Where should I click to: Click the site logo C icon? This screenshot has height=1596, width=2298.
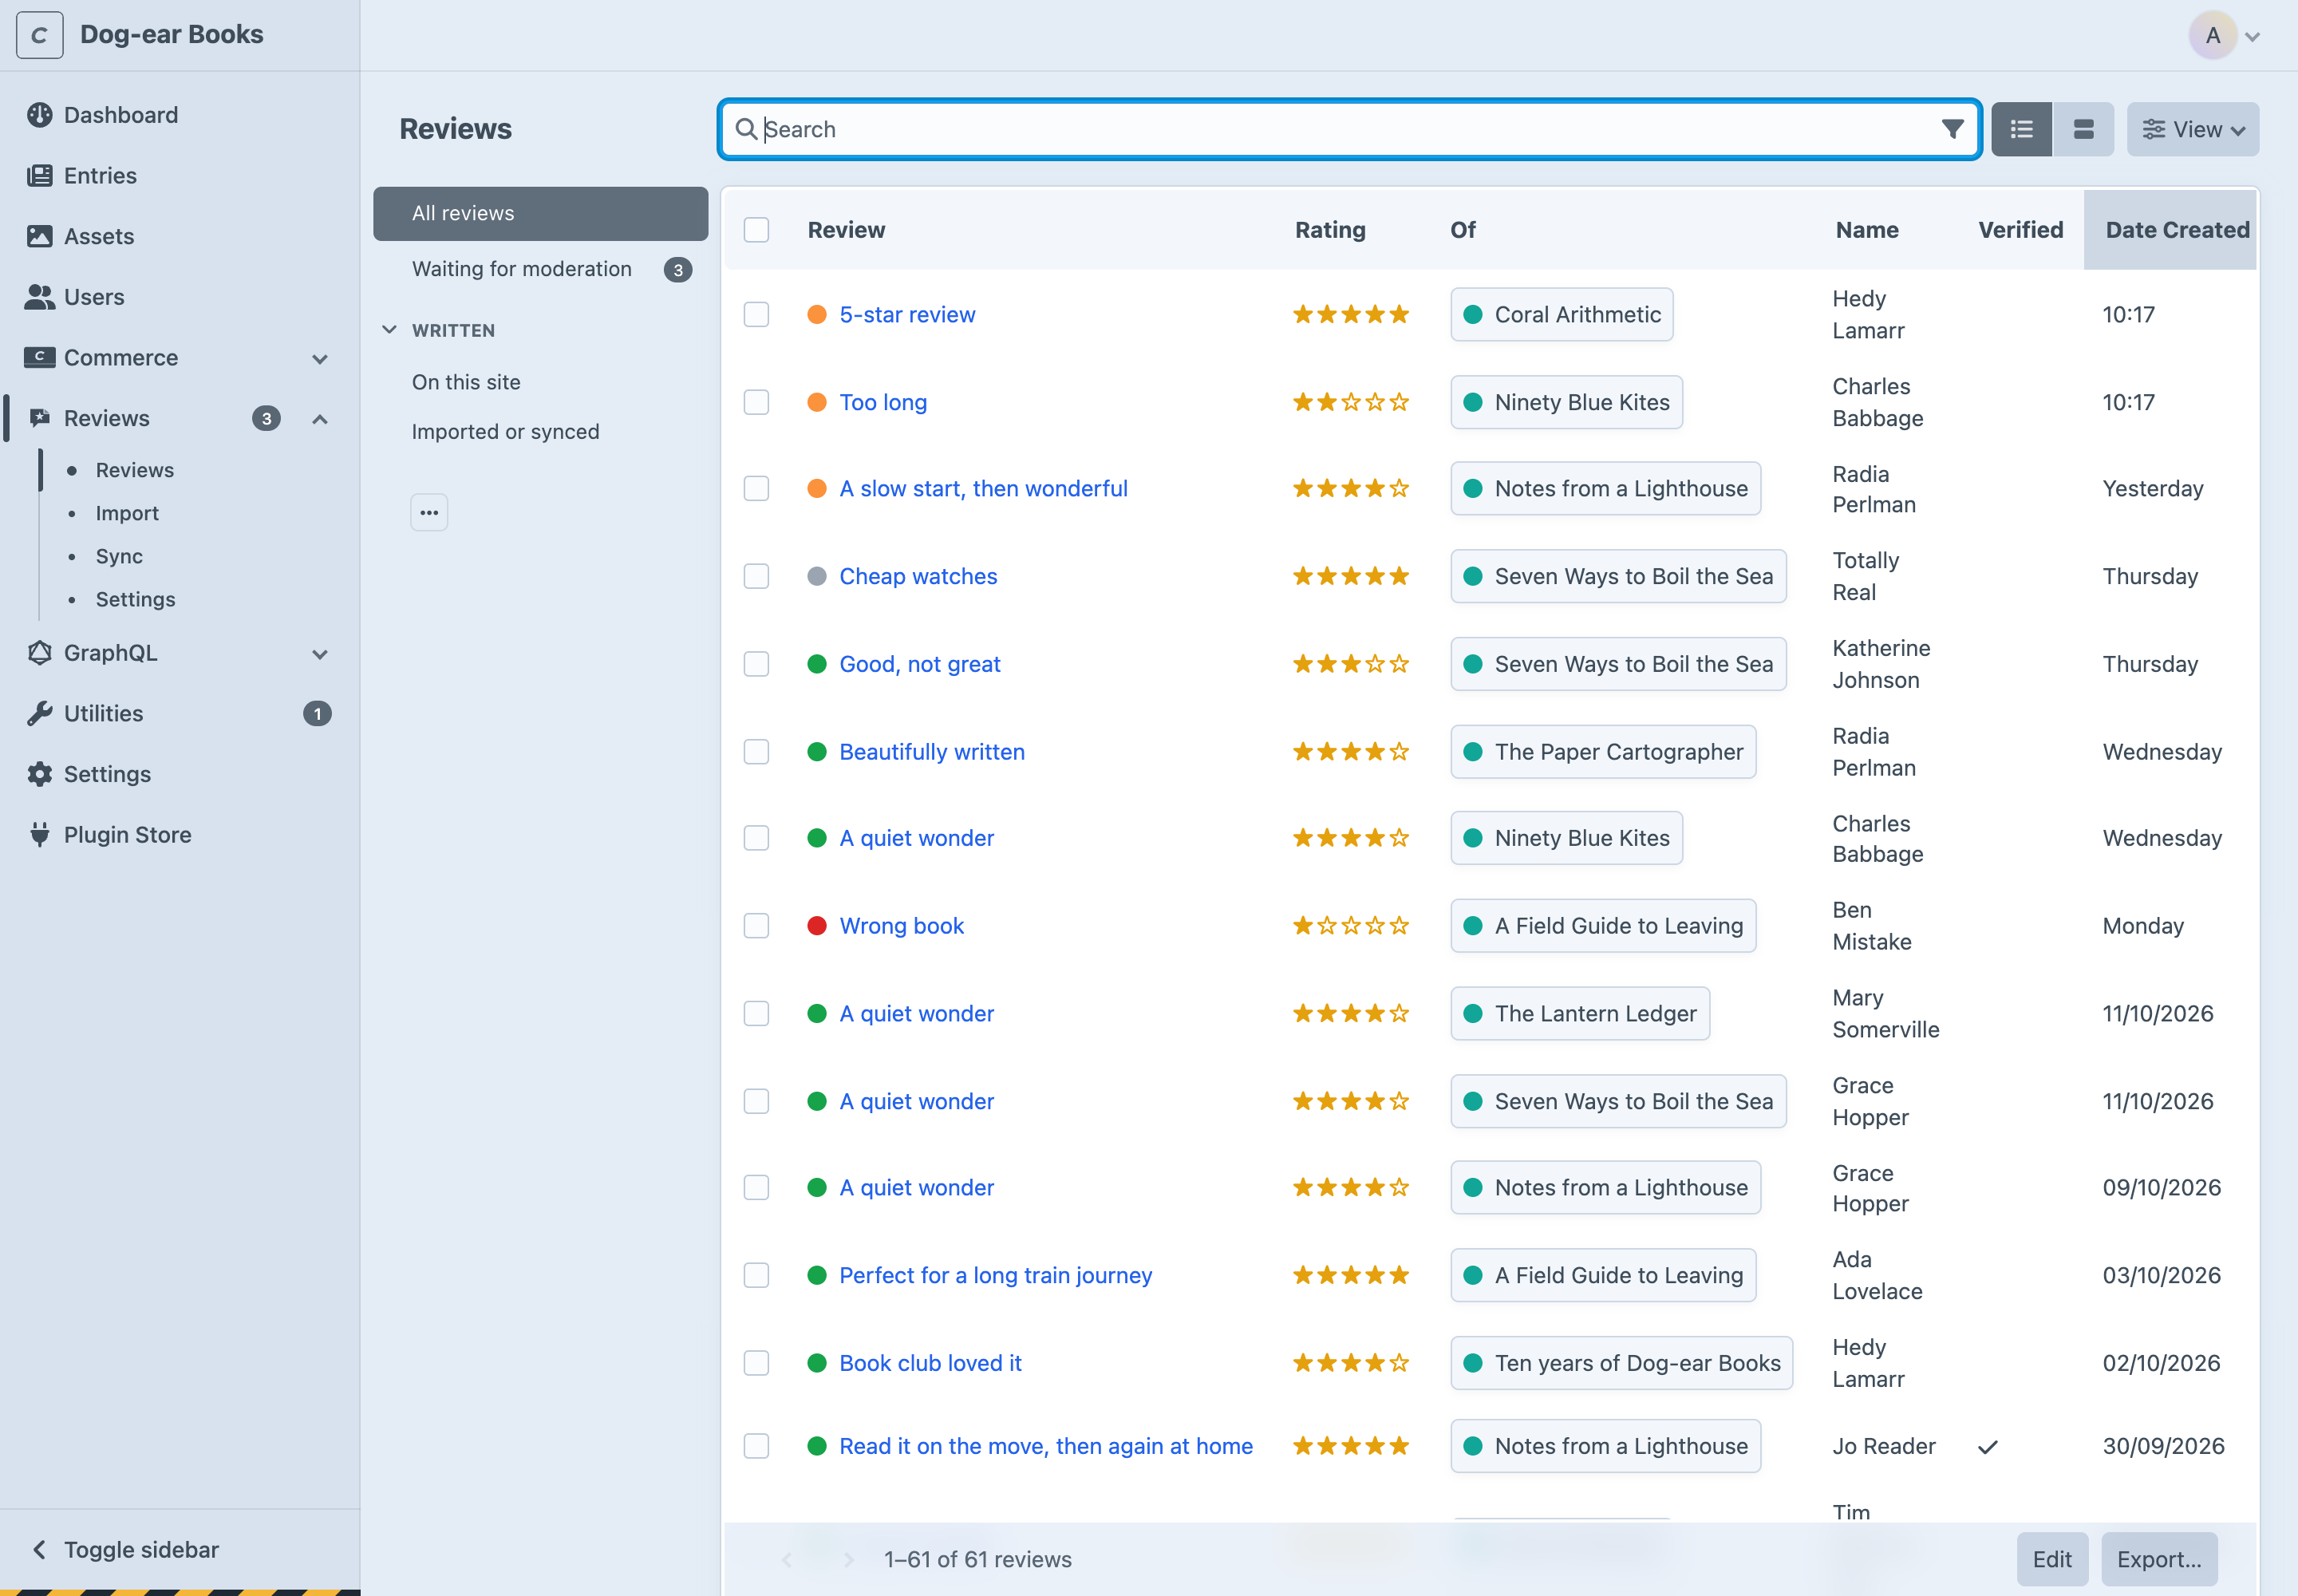[40, 35]
